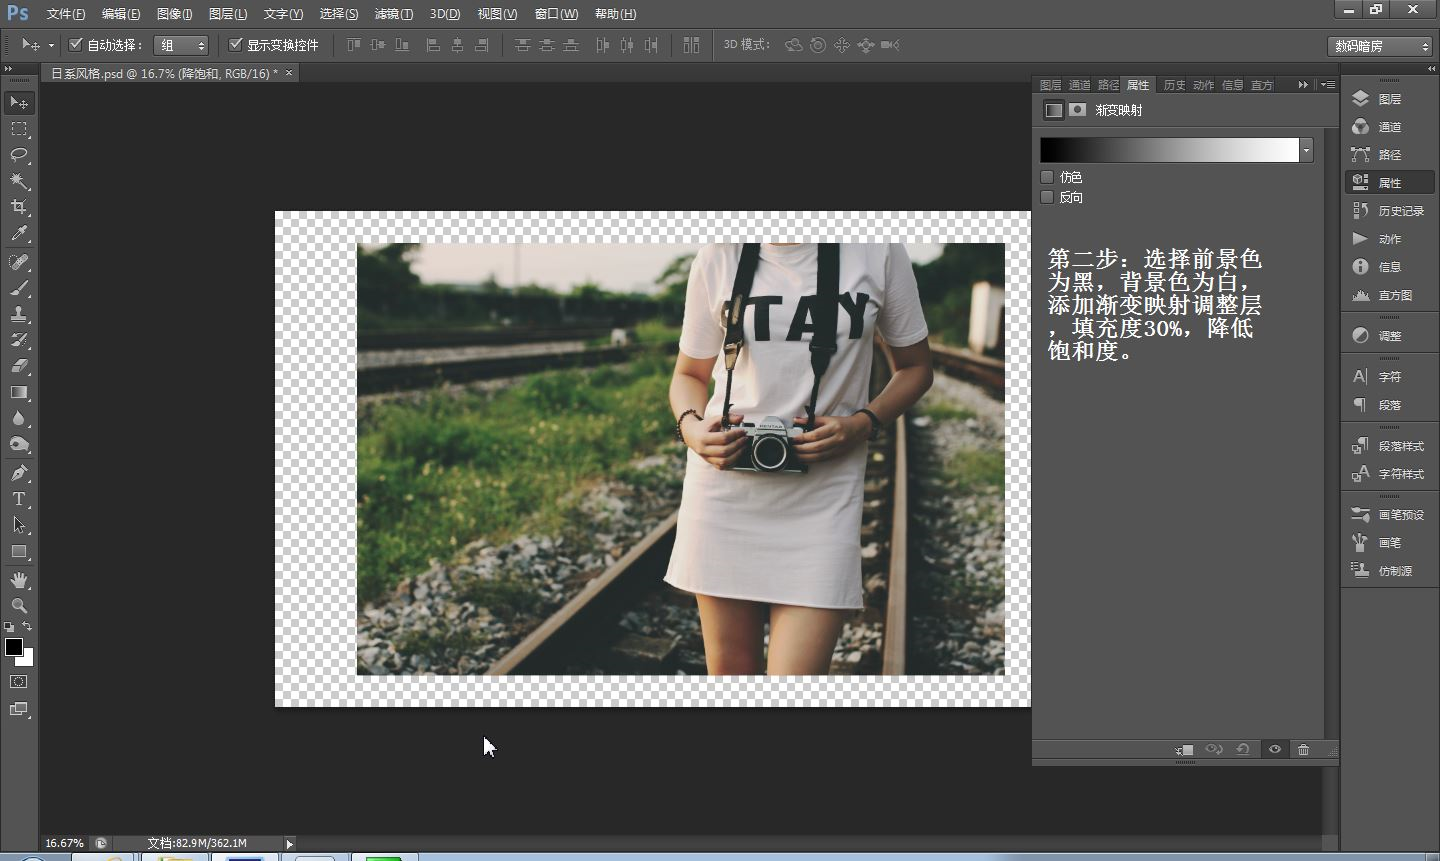This screenshot has height=861, width=1440.
Task: Open the 数码暗房 workspace dropdown
Action: (x=1380, y=46)
